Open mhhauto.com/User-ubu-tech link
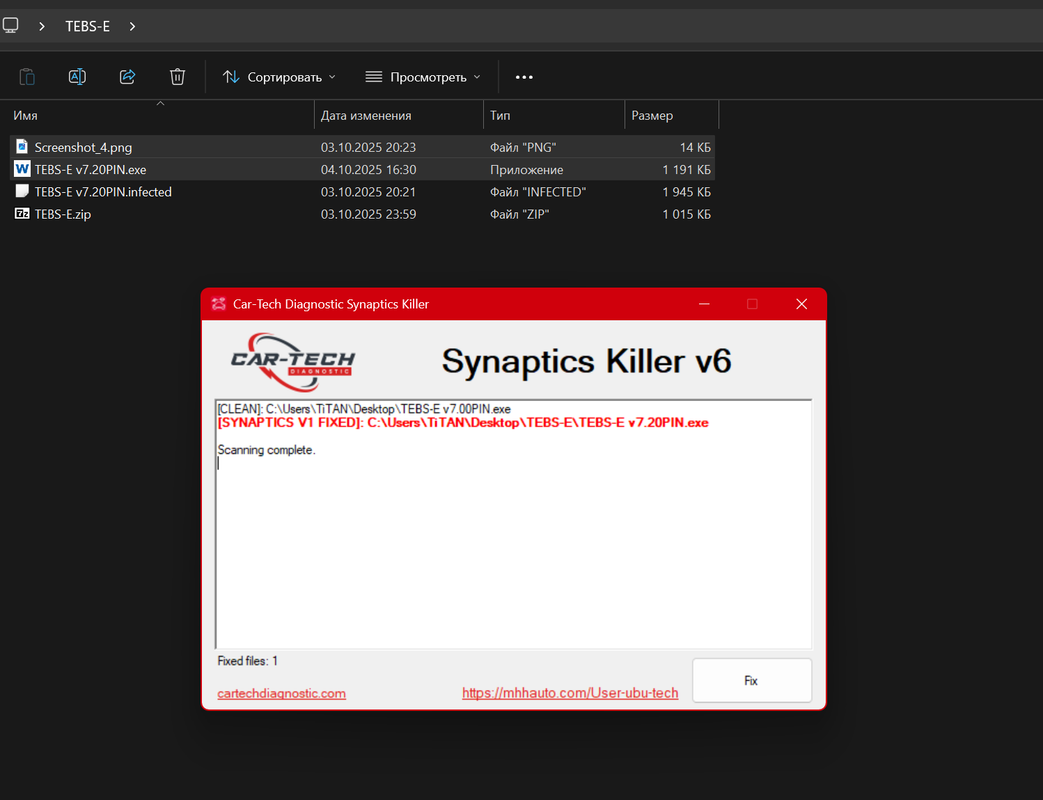Viewport: 1043px width, 800px height. coord(570,693)
